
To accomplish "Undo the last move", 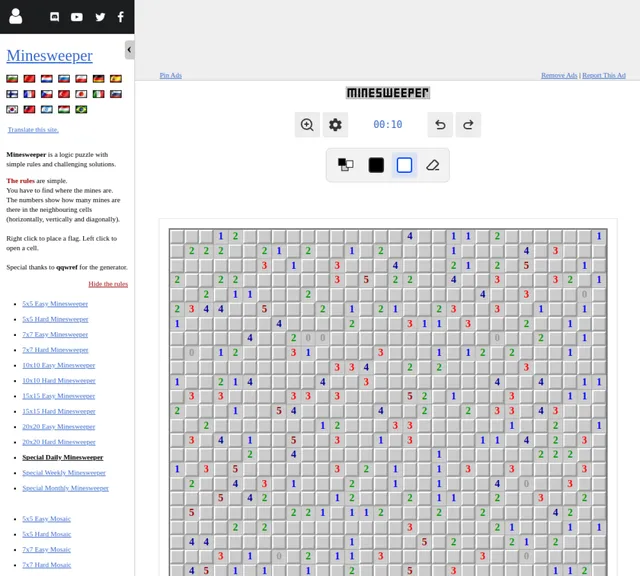I will (x=440, y=125).
